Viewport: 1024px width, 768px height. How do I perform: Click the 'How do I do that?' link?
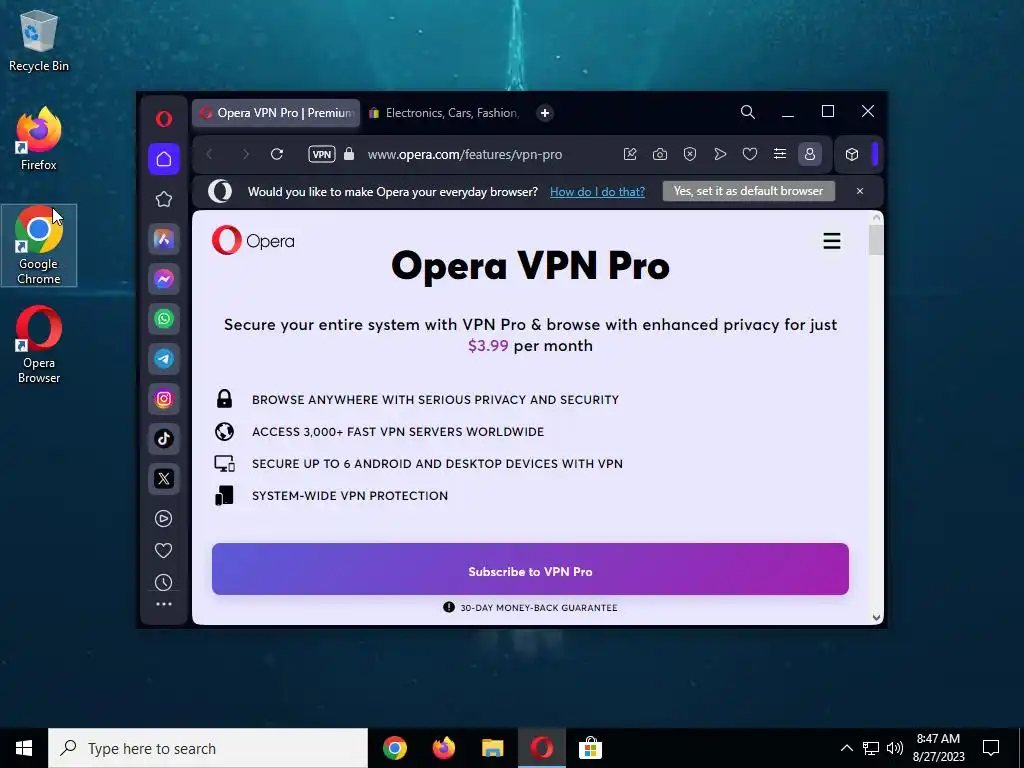pos(597,191)
